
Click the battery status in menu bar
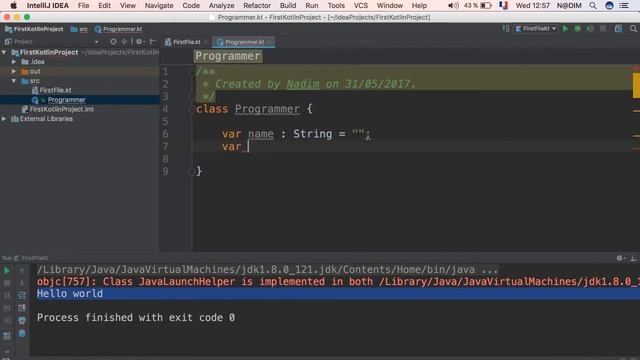[477, 5]
